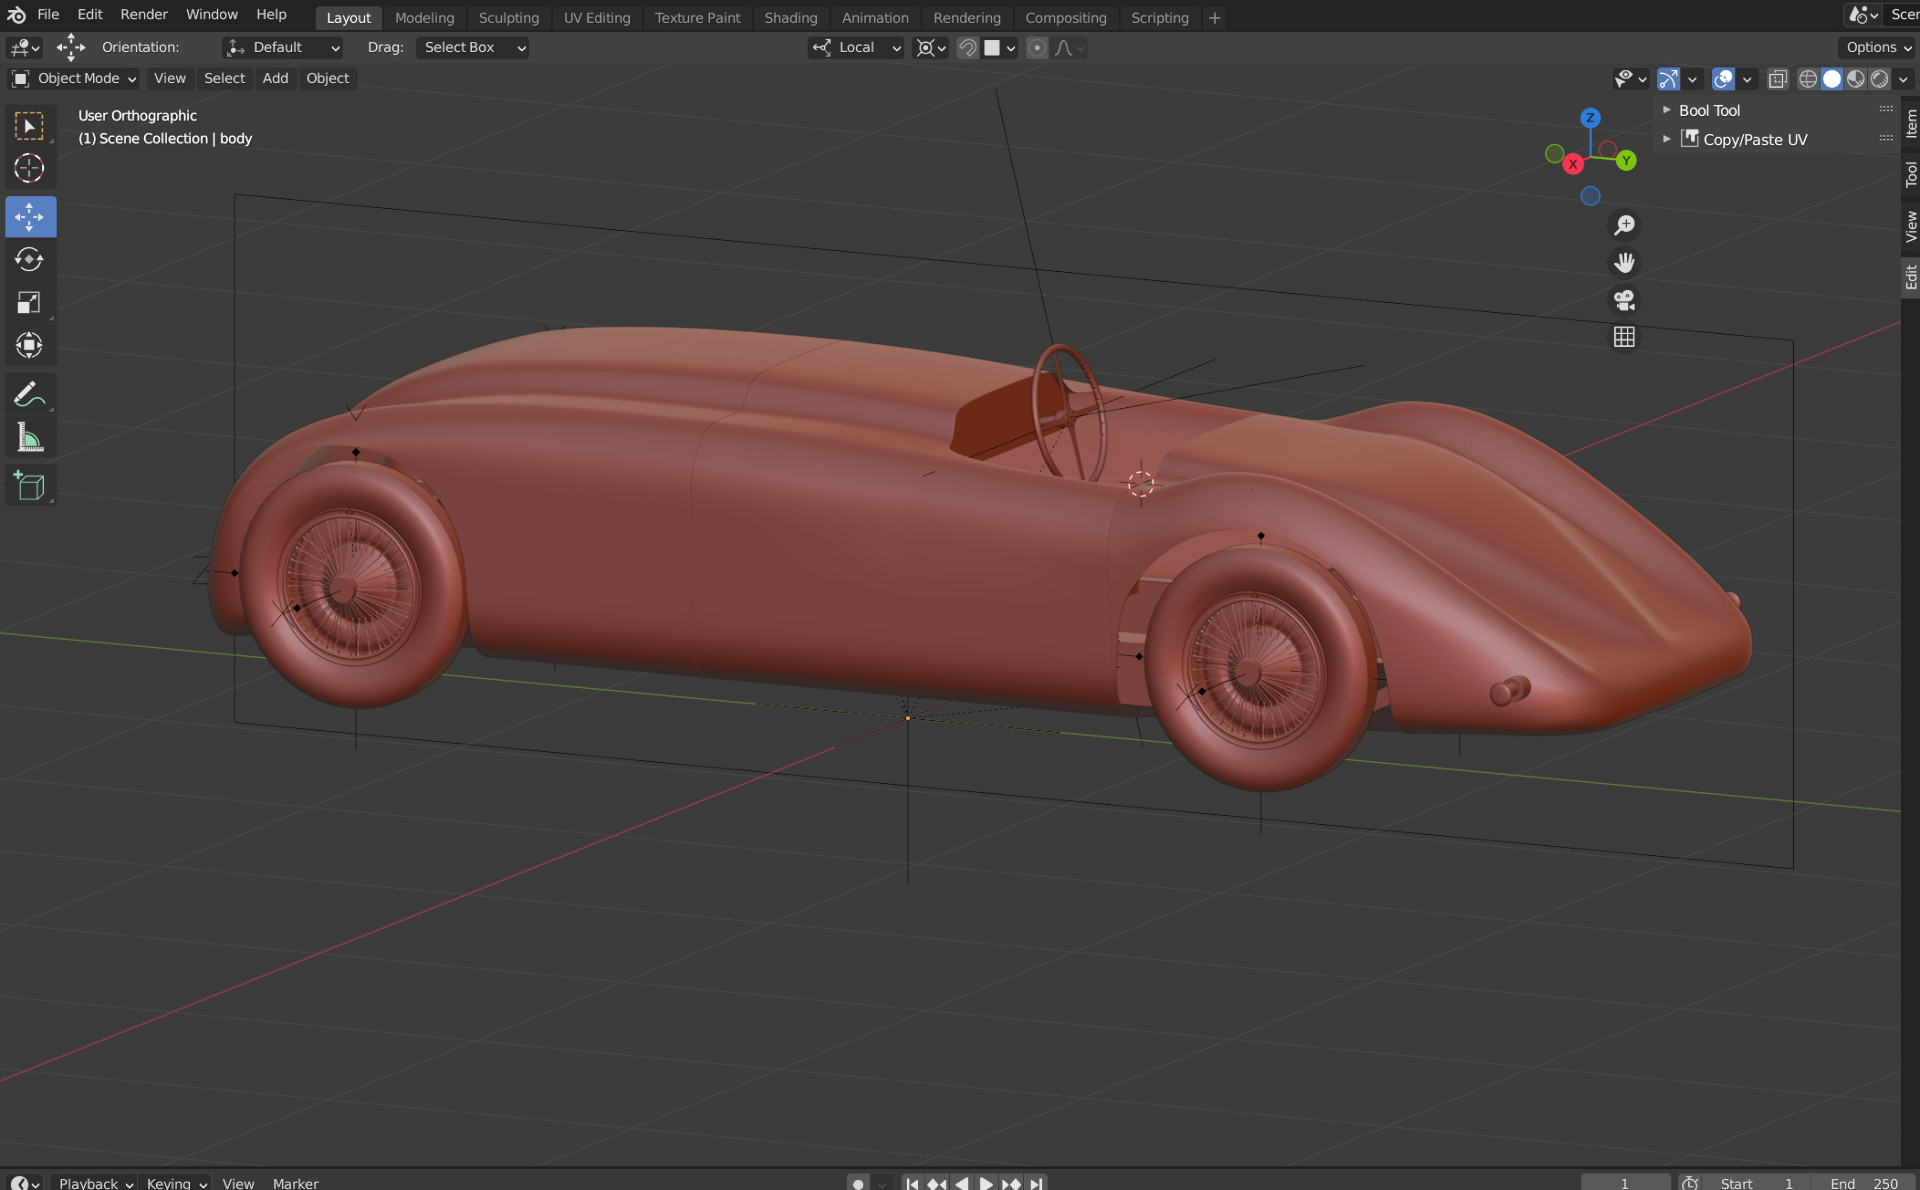1920x1190 pixels.
Task: Click the Z axis on navigation gizmo
Action: 1590,118
